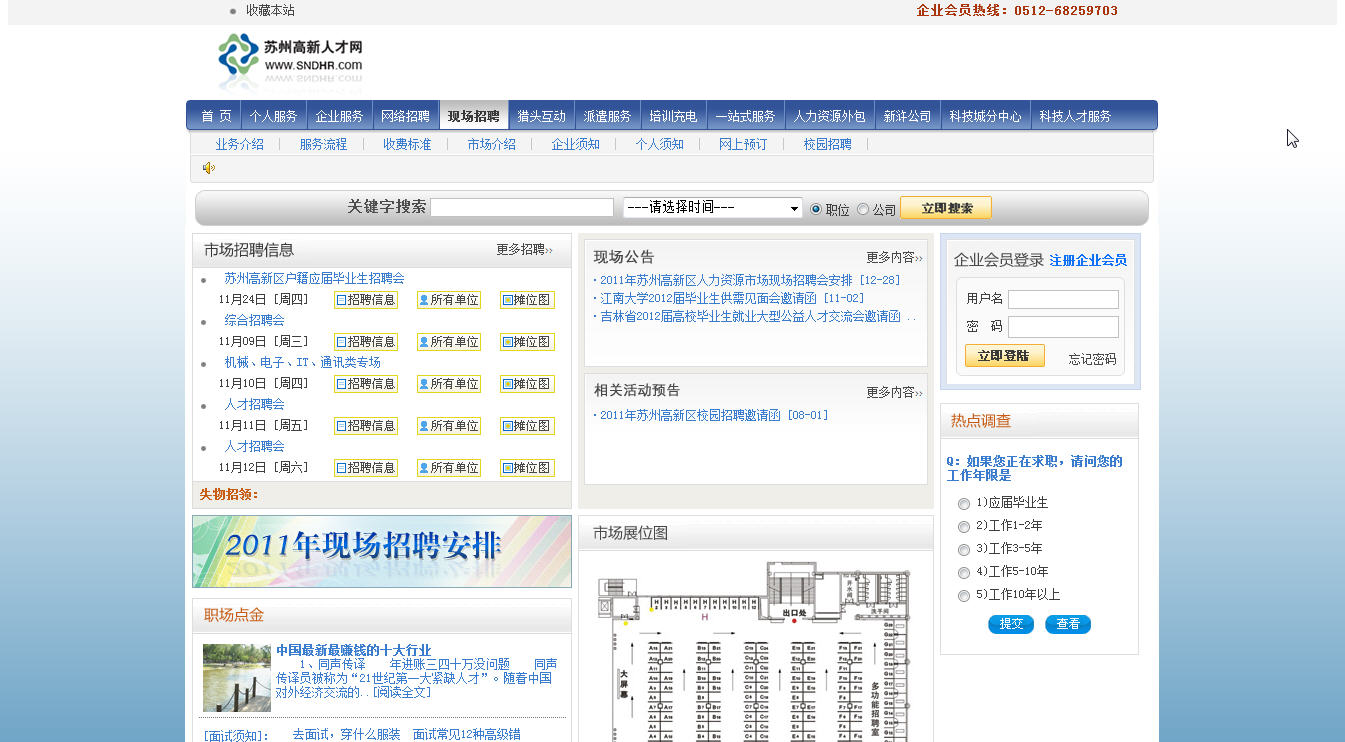The width and height of the screenshot is (1345, 742).
Task: Choose survey option 工作3-5年
Action: (x=964, y=550)
